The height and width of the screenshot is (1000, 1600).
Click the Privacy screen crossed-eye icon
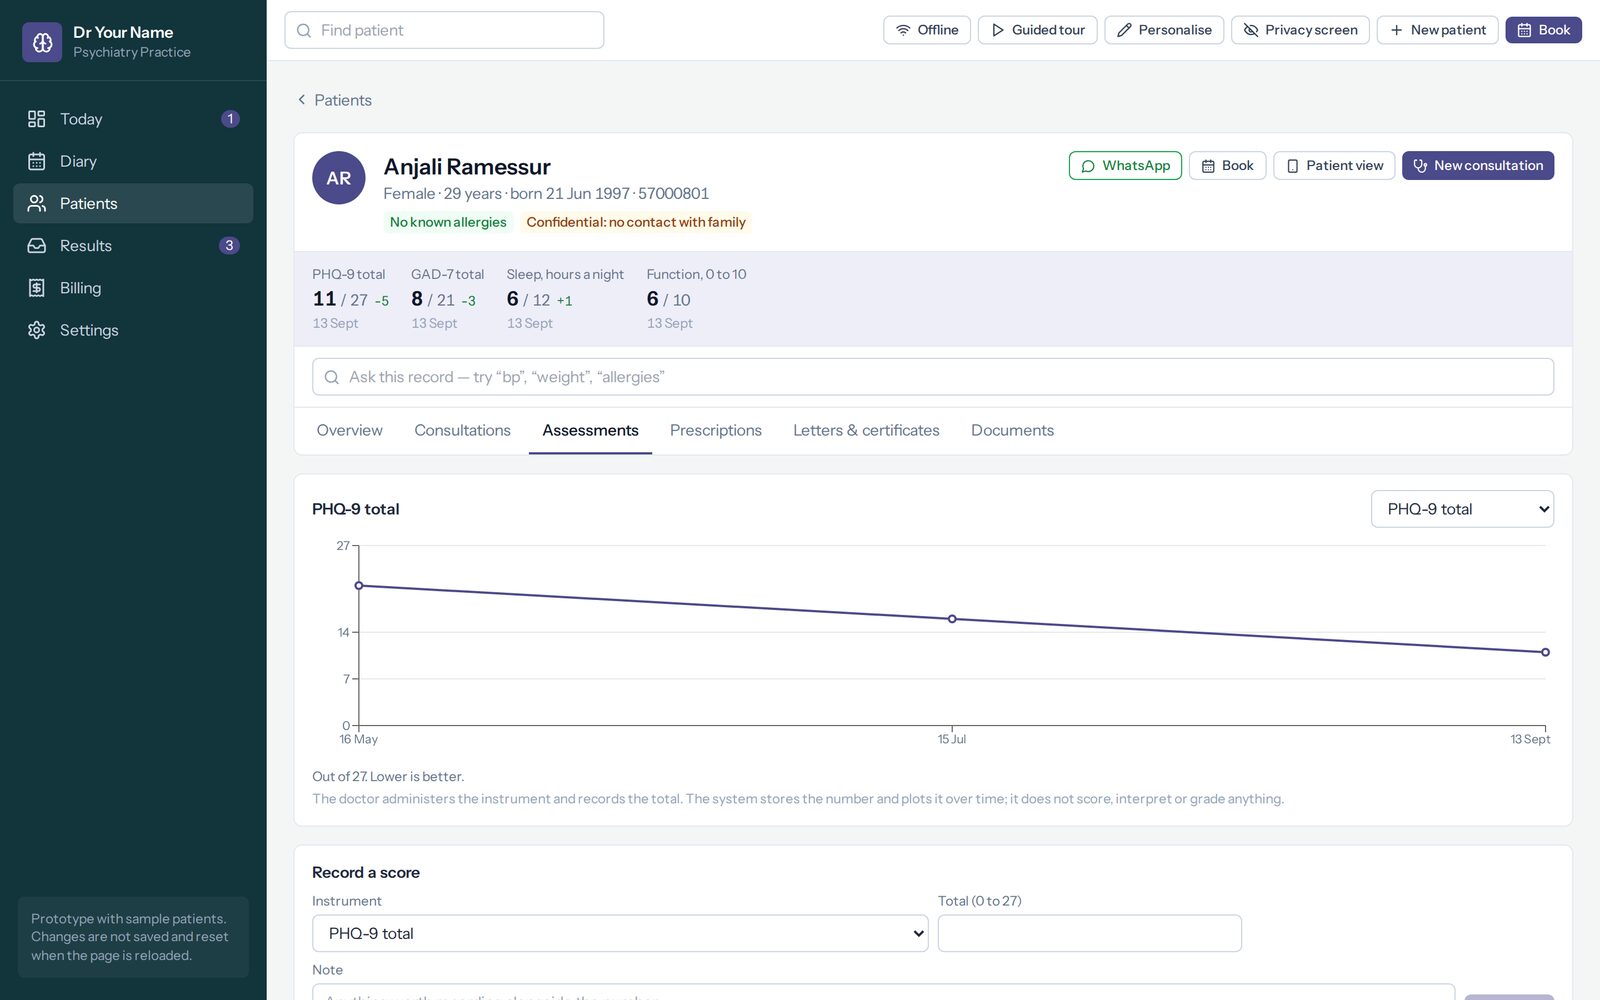pos(1251,30)
